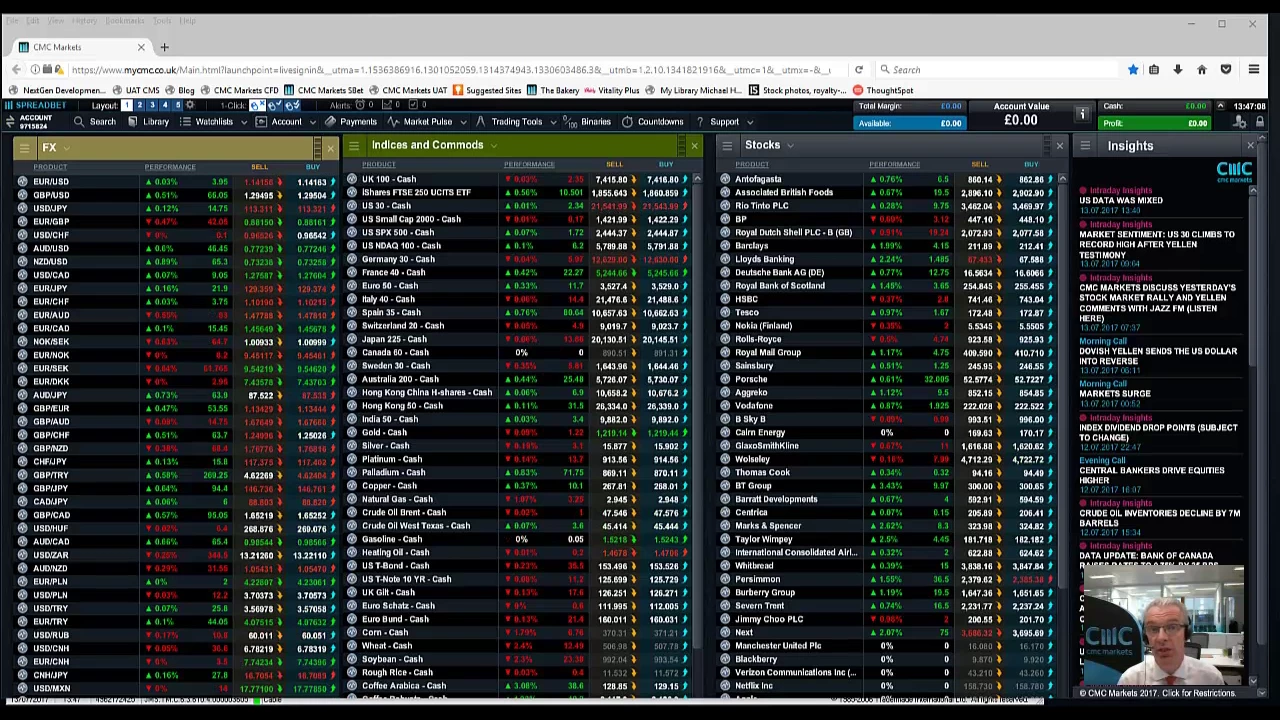Toggle the third 1-Click trading mode icon
The image size is (1280, 720).
[292, 105]
